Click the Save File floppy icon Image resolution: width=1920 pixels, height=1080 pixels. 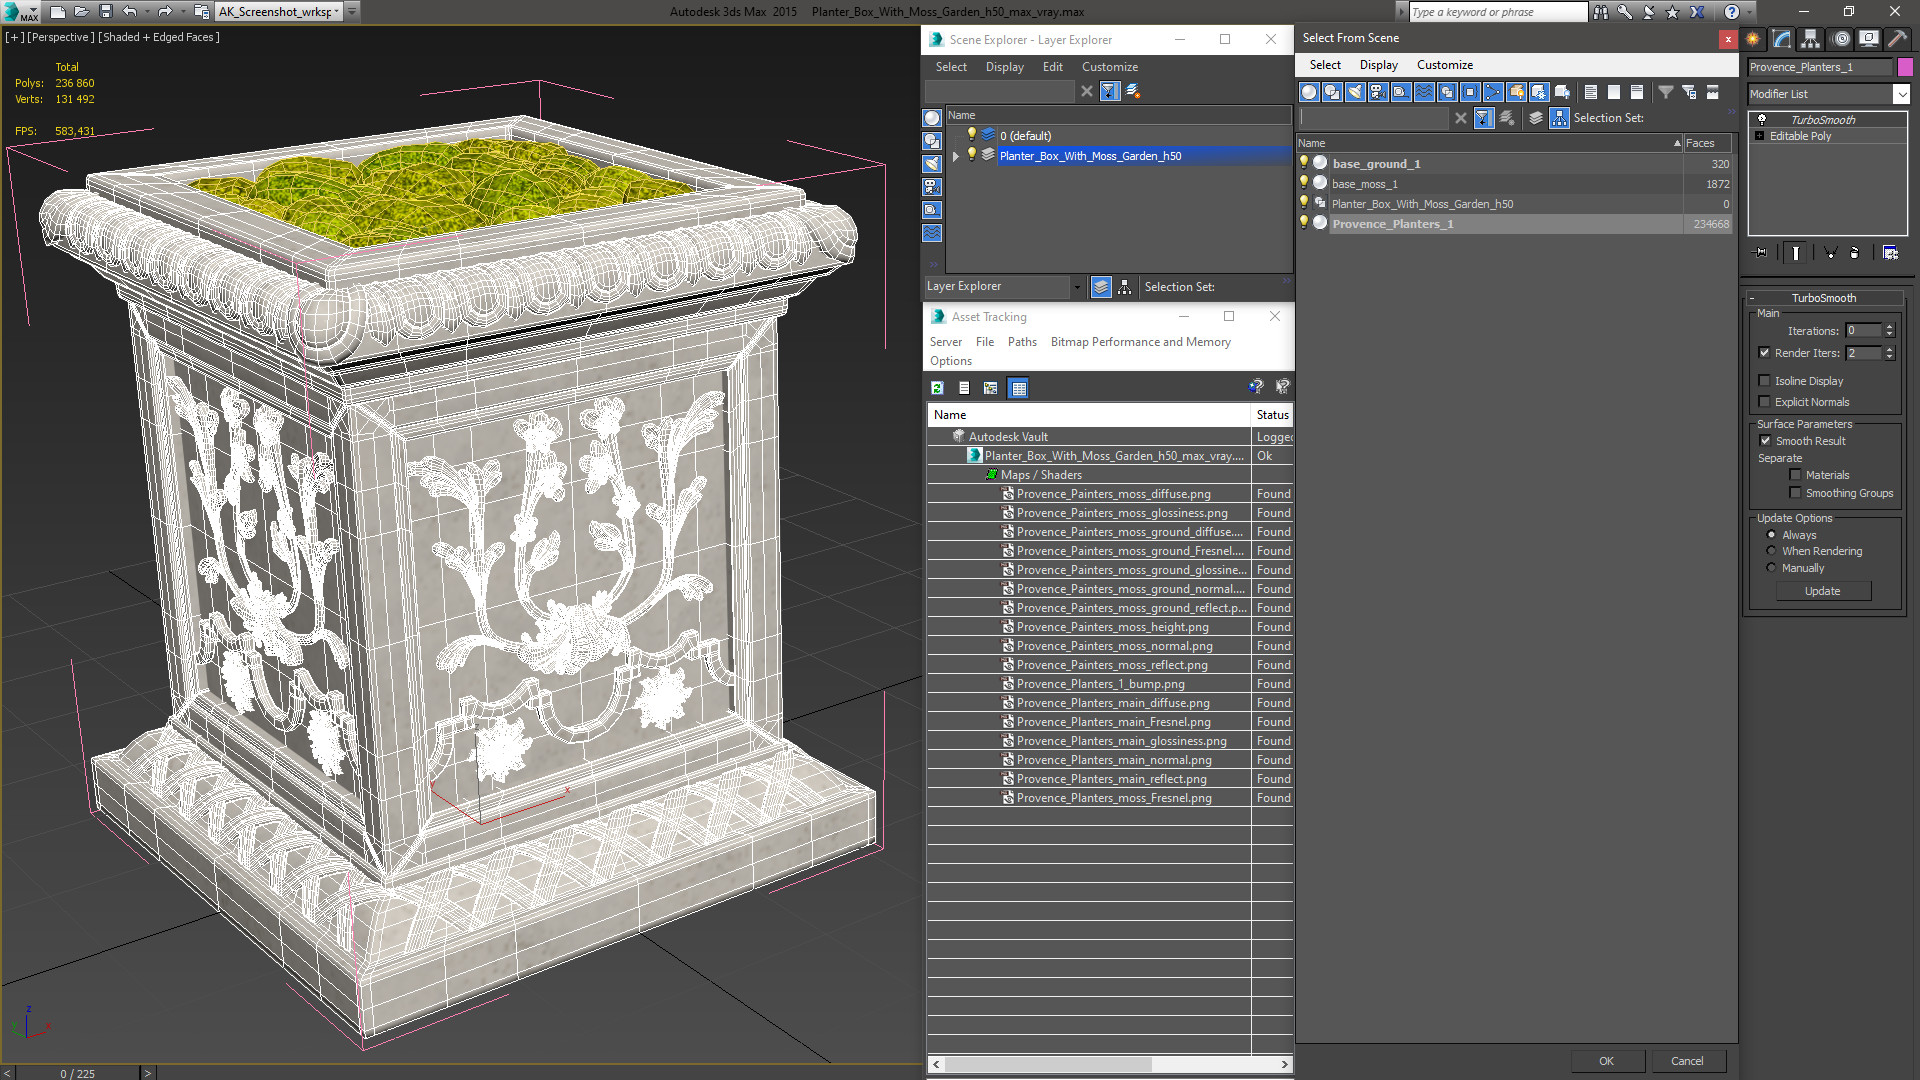pos(105,12)
